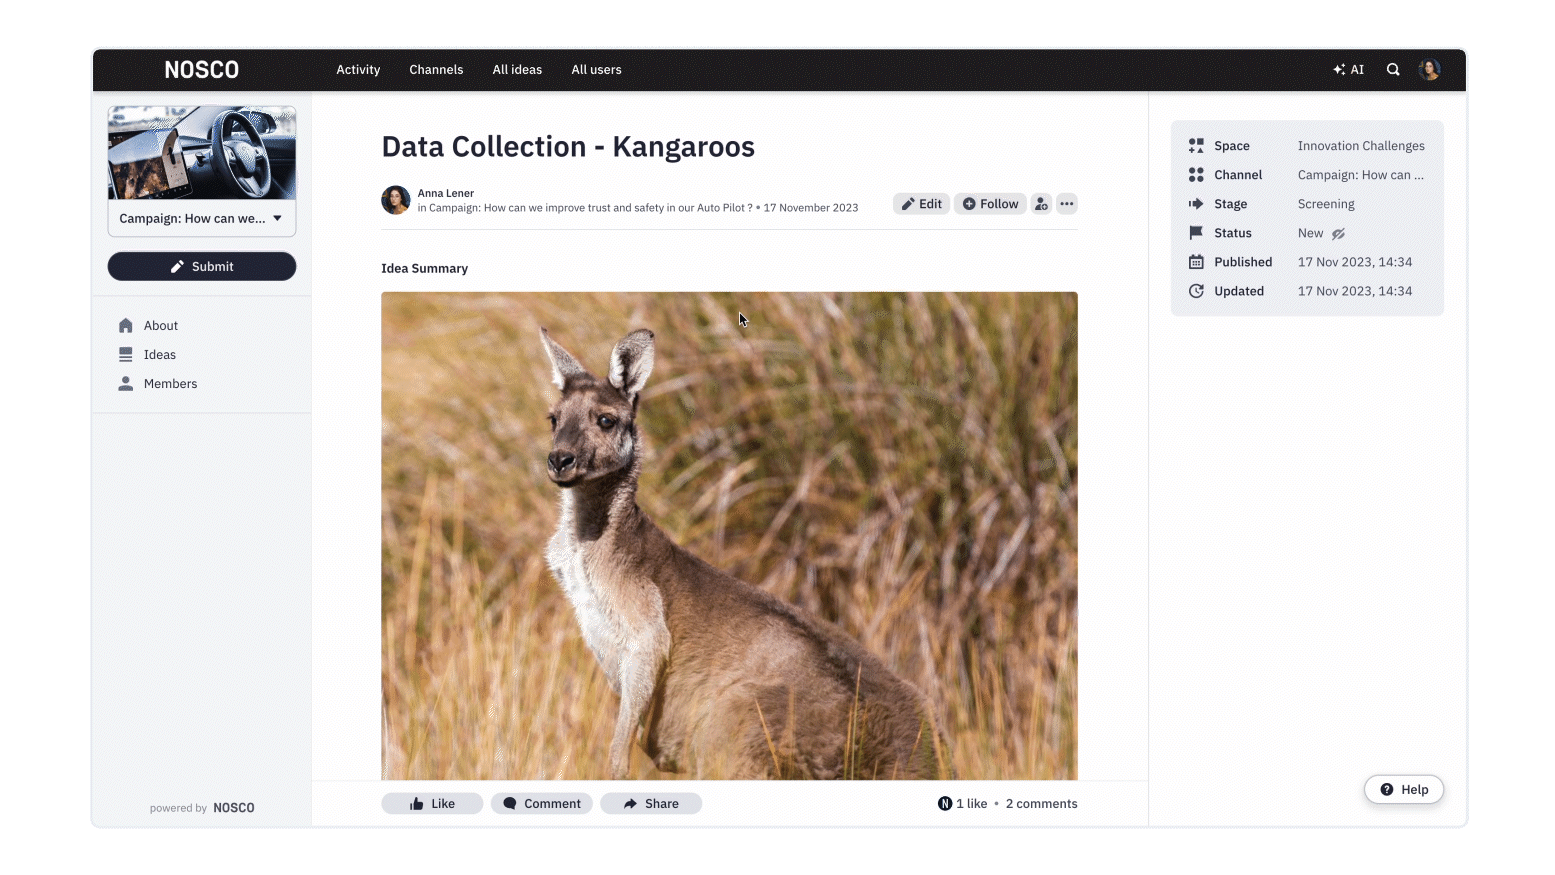Image resolution: width=1555 pixels, height=875 pixels.
Task: Click the NOSCO logo in header
Action: (x=202, y=70)
